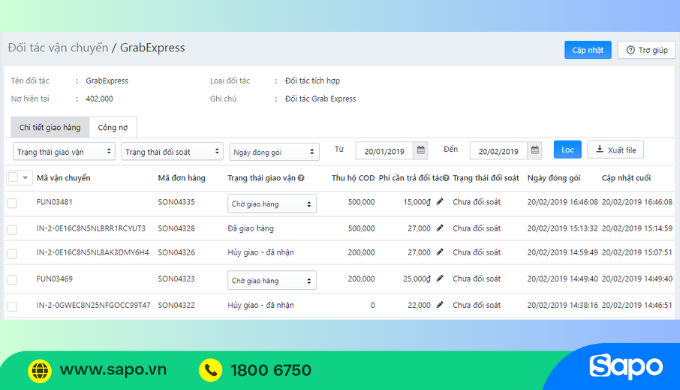Image resolution: width=680 pixels, height=390 pixels.
Task: Click the Đã giao hàng status of SON04328
Action: (x=251, y=228)
